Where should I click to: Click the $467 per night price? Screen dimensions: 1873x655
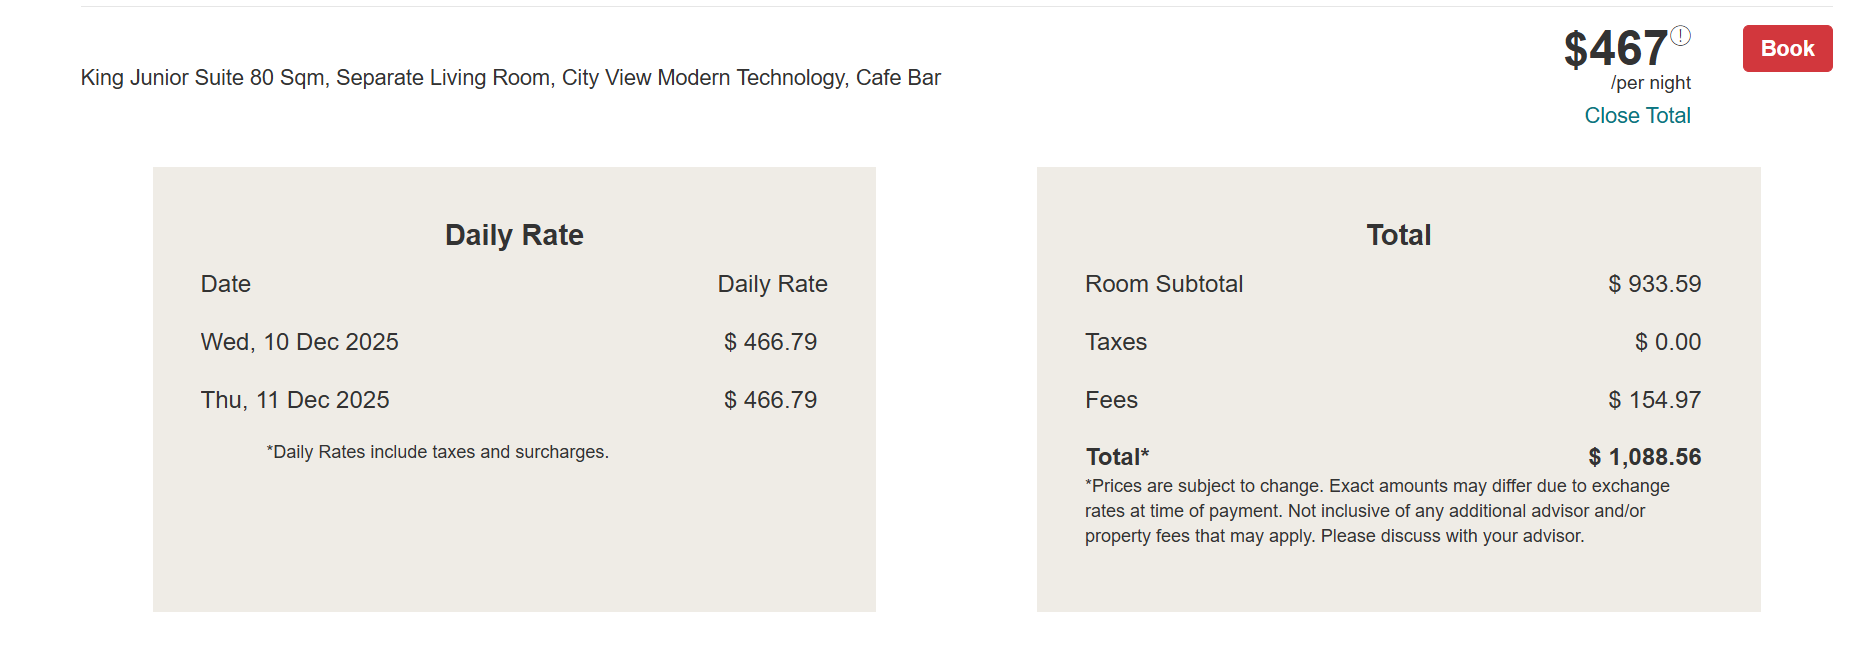click(1615, 49)
